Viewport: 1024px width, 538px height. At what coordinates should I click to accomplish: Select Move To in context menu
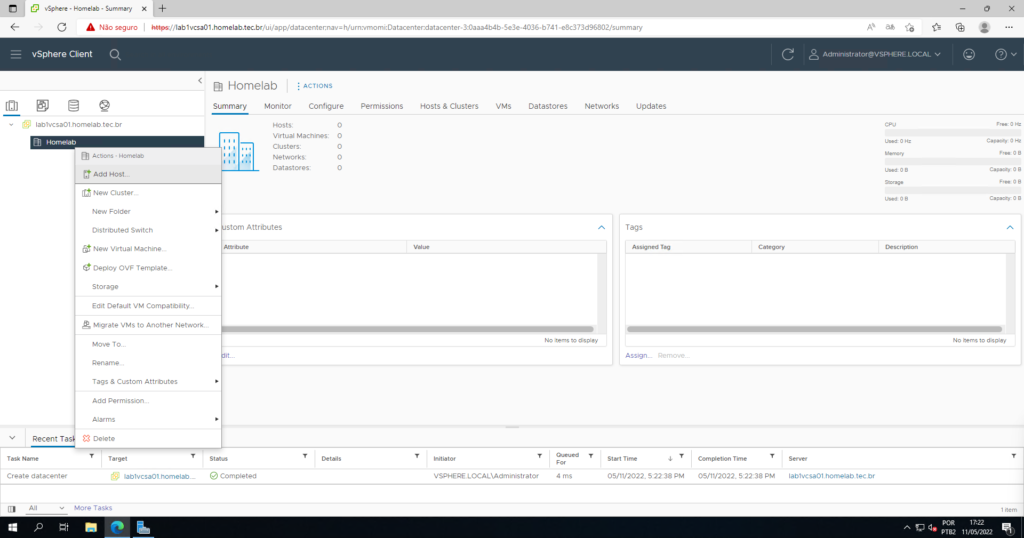tap(148, 344)
